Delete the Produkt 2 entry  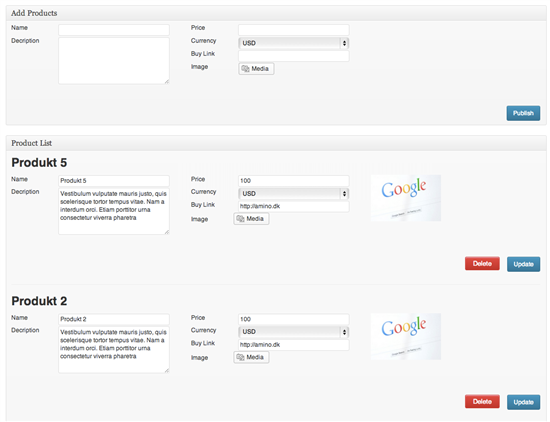[x=482, y=402]
